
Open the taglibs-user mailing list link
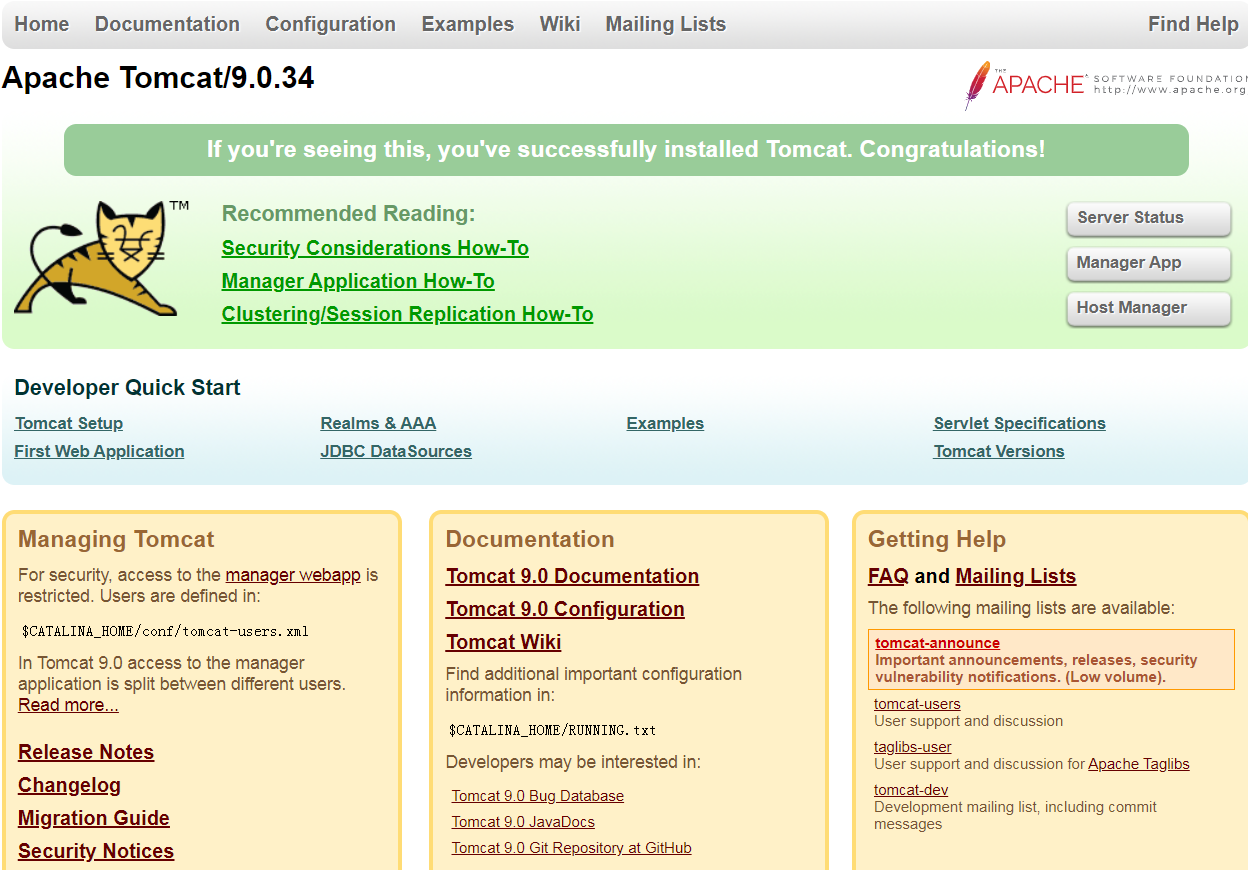[913, 747]
